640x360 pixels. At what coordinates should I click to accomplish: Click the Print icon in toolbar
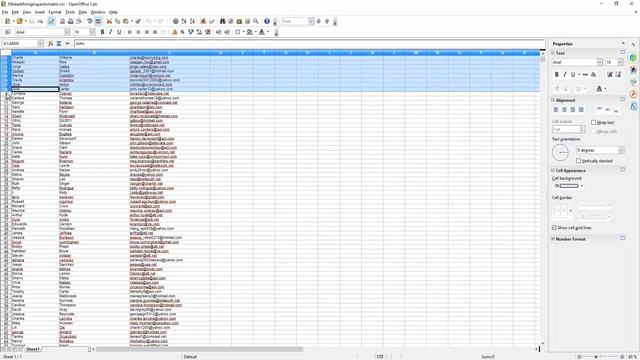(x=70, y=21)
